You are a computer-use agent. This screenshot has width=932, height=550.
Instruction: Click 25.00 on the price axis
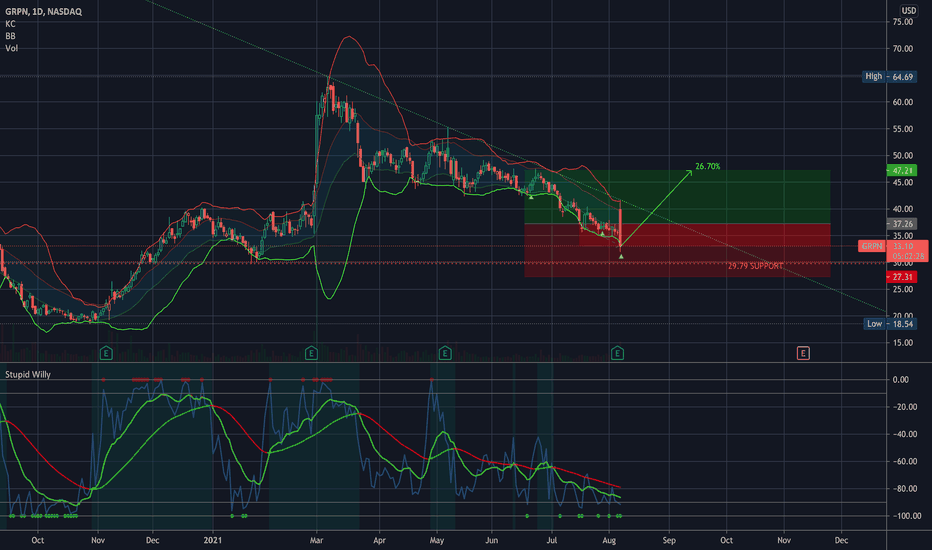pyautogui.click(x=902, y=290)
